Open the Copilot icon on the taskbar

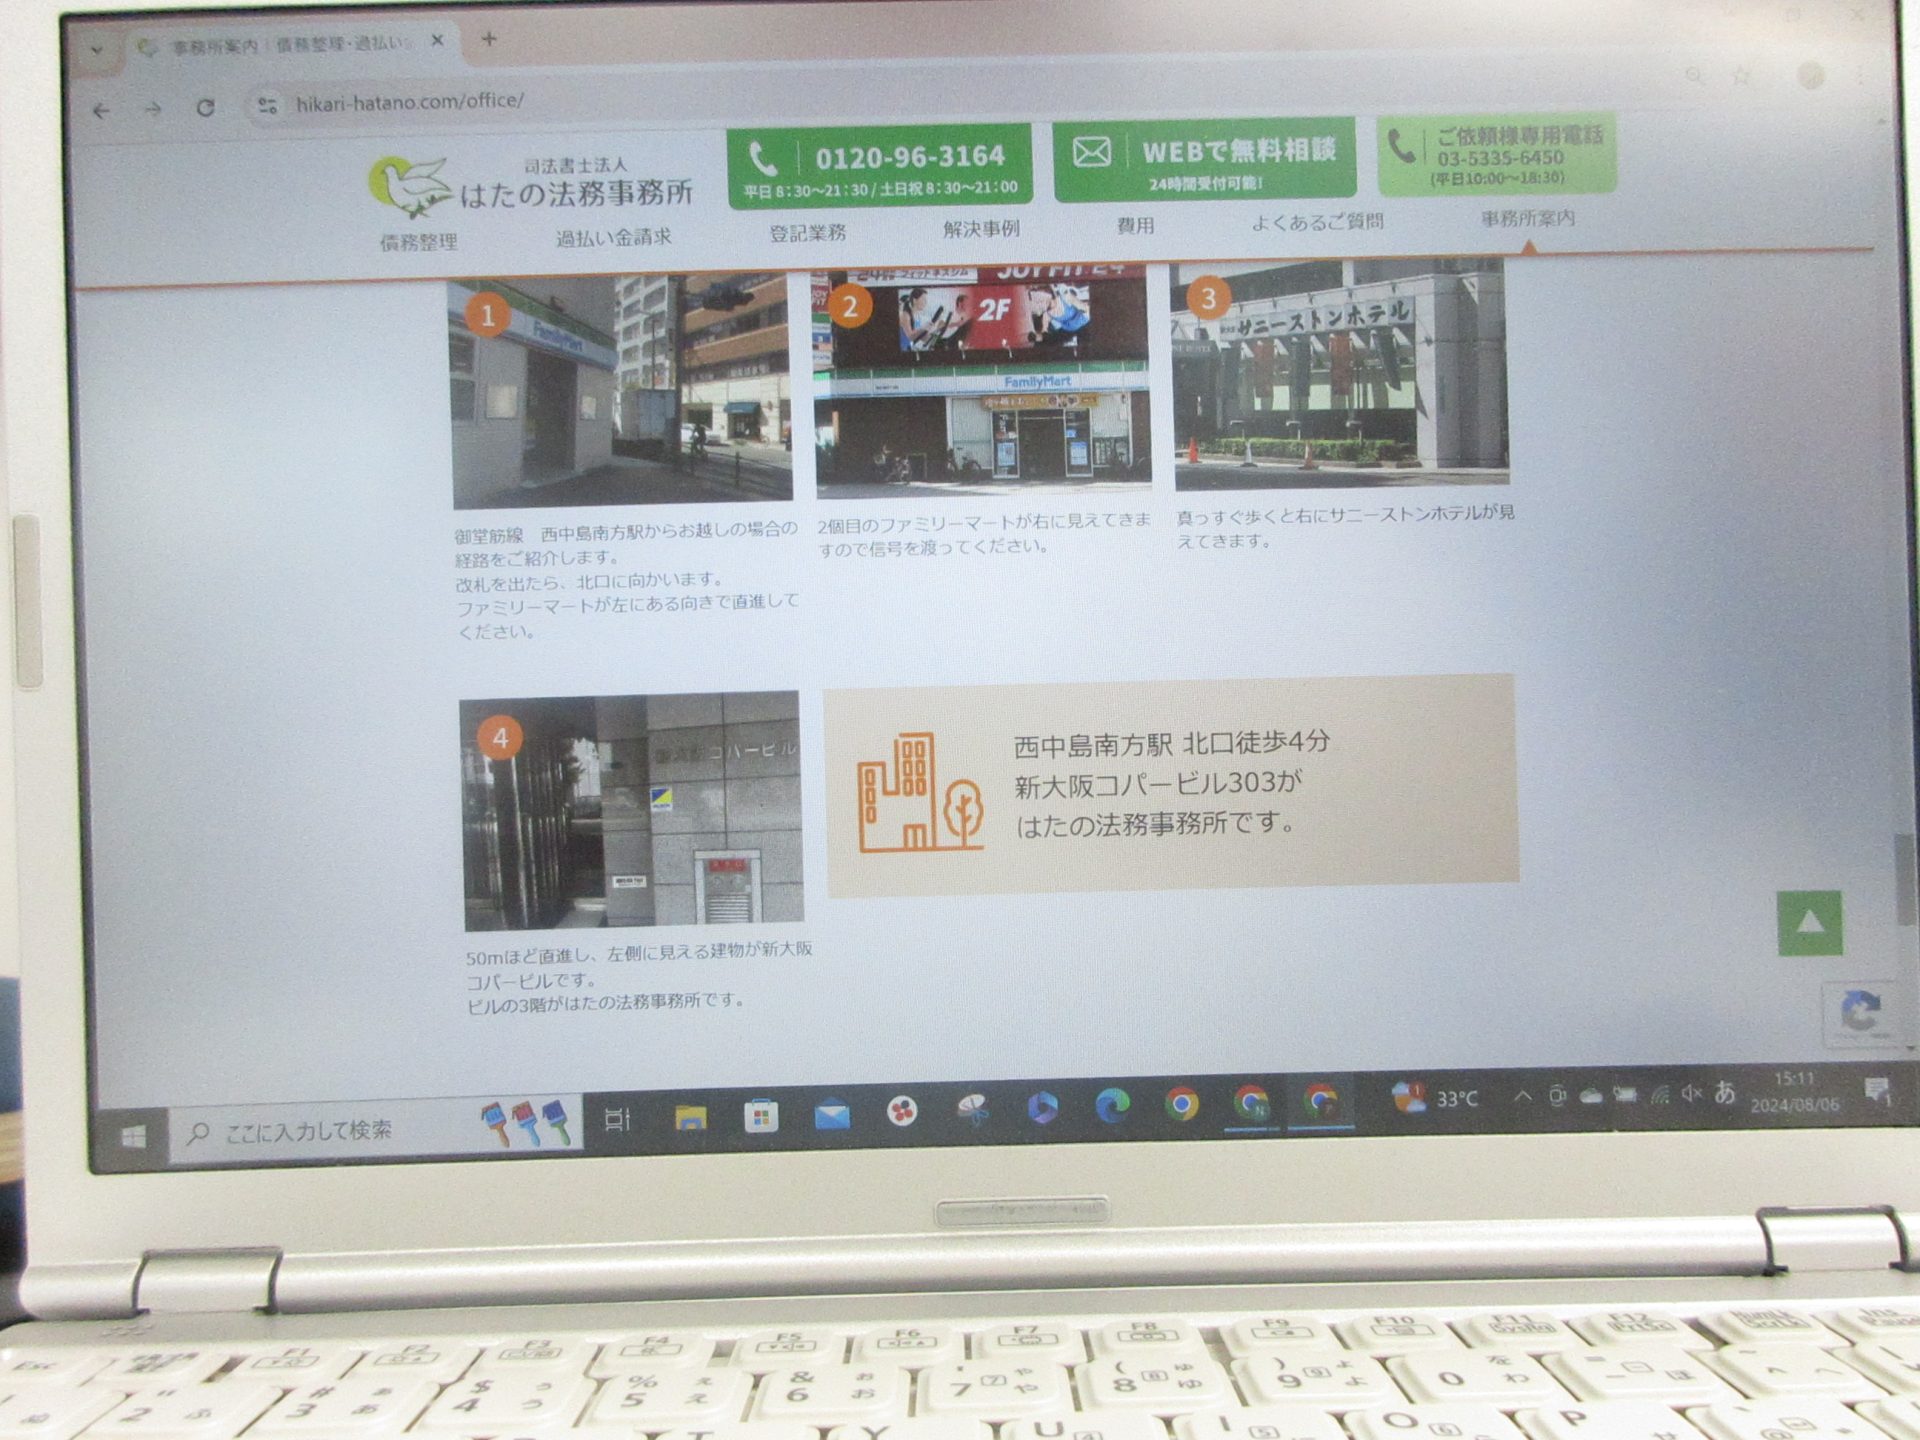point(1043,1107)
